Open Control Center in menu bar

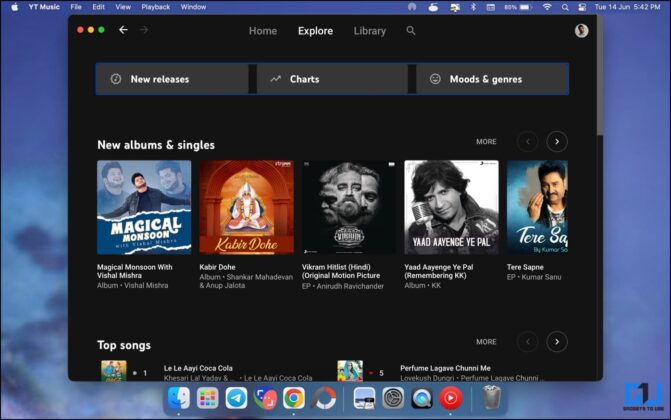coord(582,7)
